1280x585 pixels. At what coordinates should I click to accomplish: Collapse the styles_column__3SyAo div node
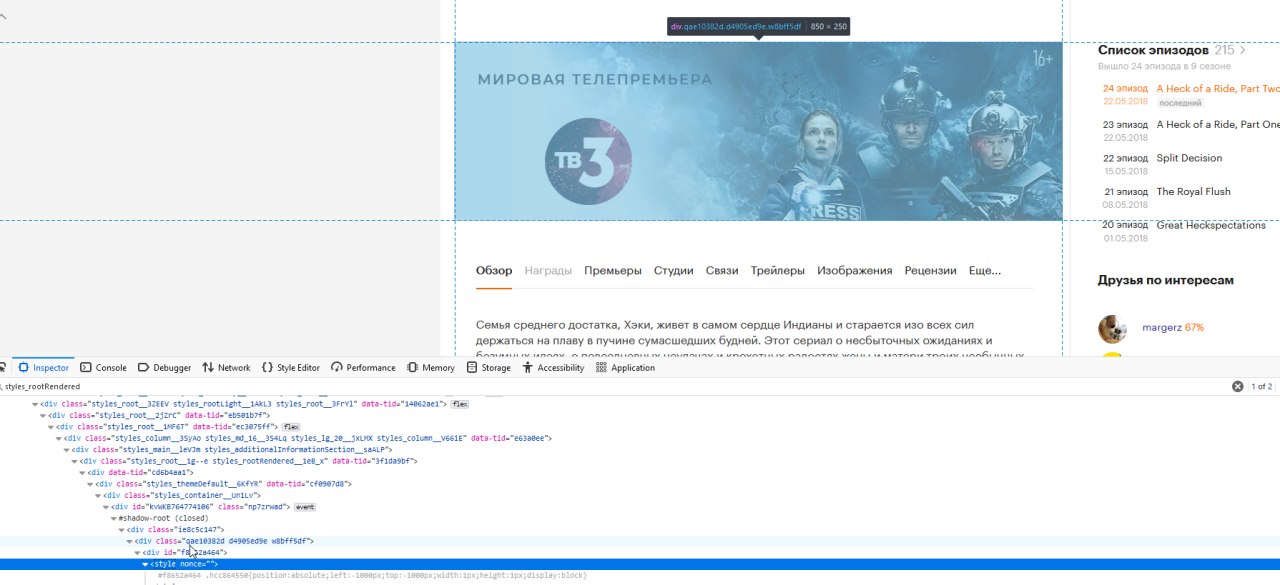(60, 438)
